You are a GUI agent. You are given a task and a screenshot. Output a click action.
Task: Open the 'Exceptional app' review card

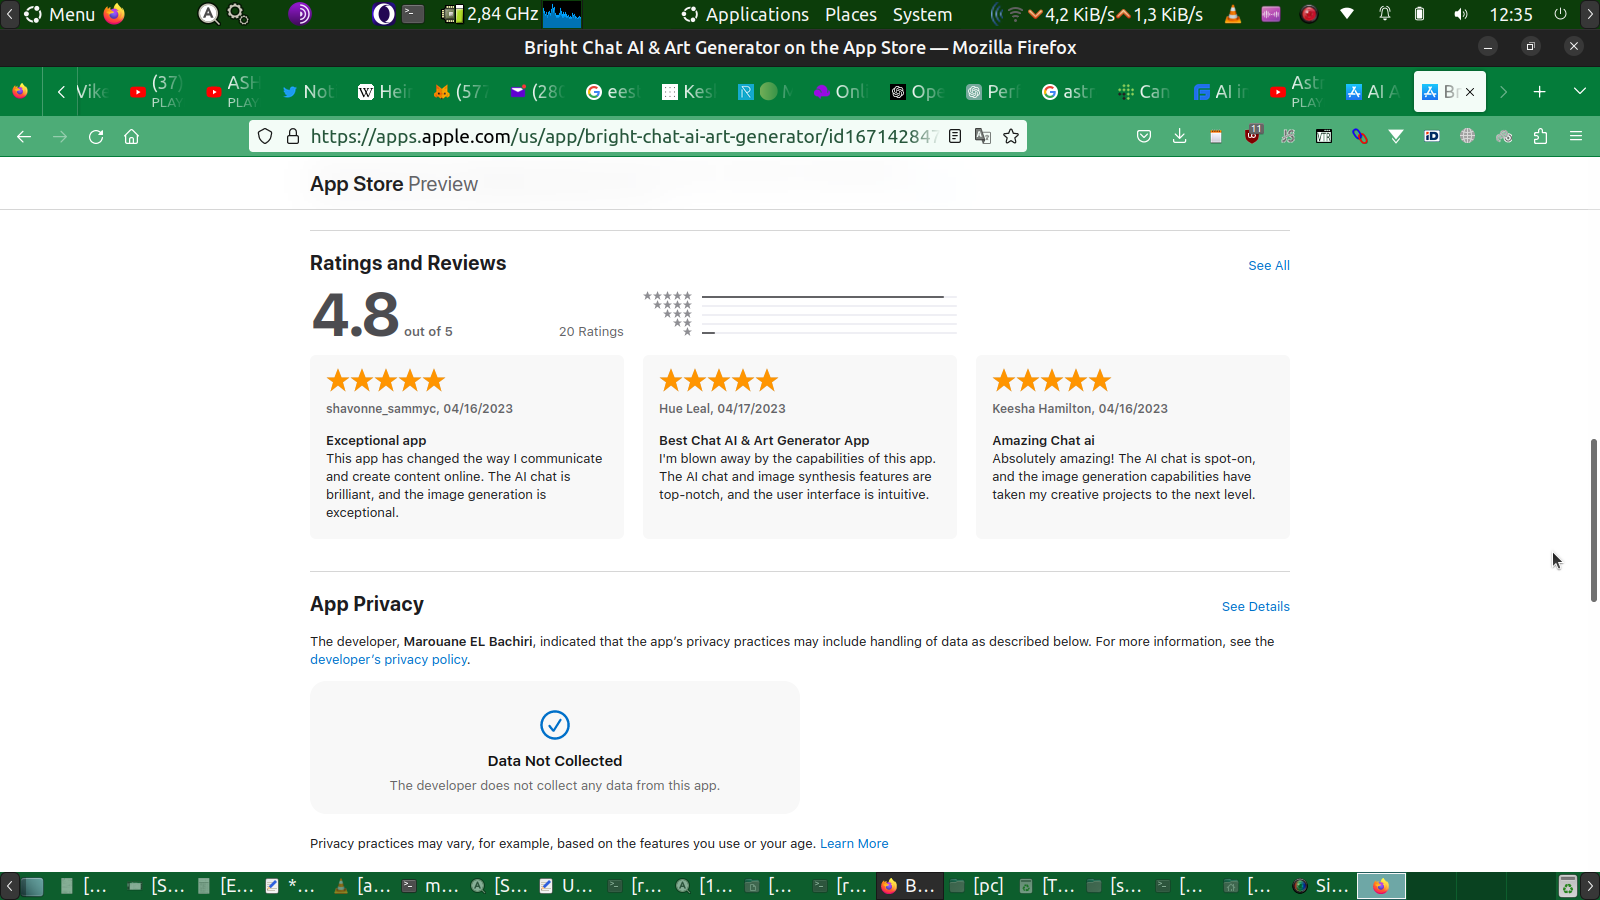[x=467, y=447]
